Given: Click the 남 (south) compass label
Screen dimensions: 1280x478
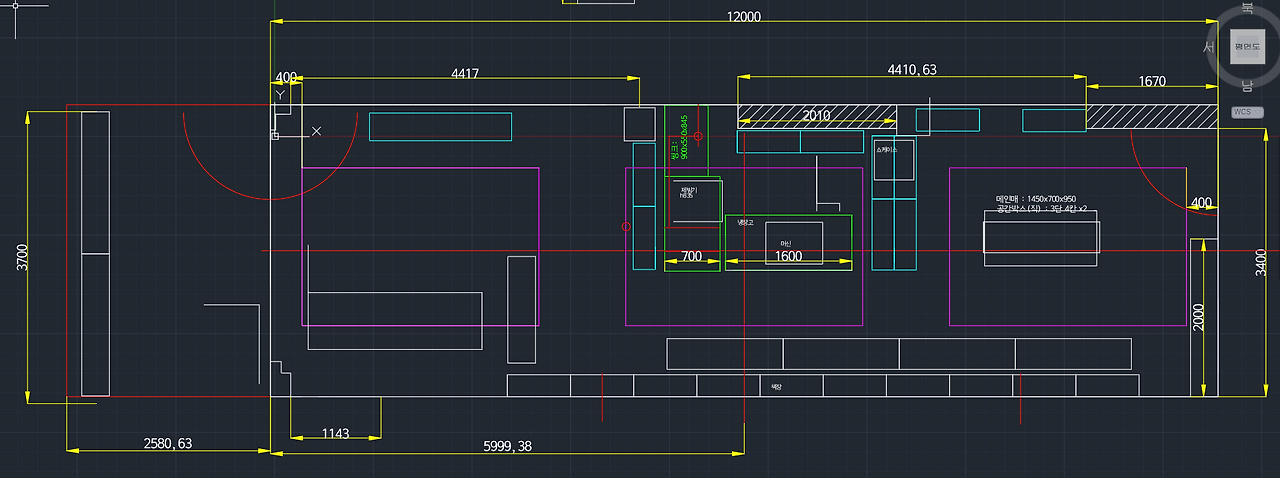Looking at the screenshot, I should [1247, 86].
